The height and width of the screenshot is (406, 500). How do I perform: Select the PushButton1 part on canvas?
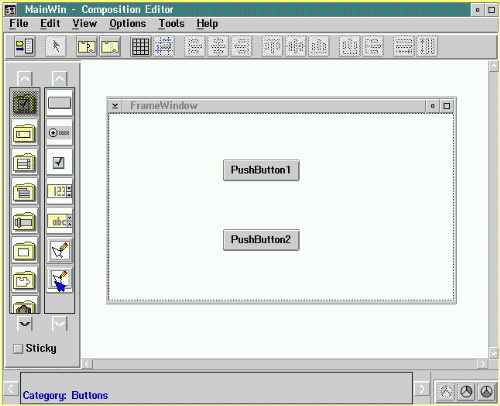261,170
